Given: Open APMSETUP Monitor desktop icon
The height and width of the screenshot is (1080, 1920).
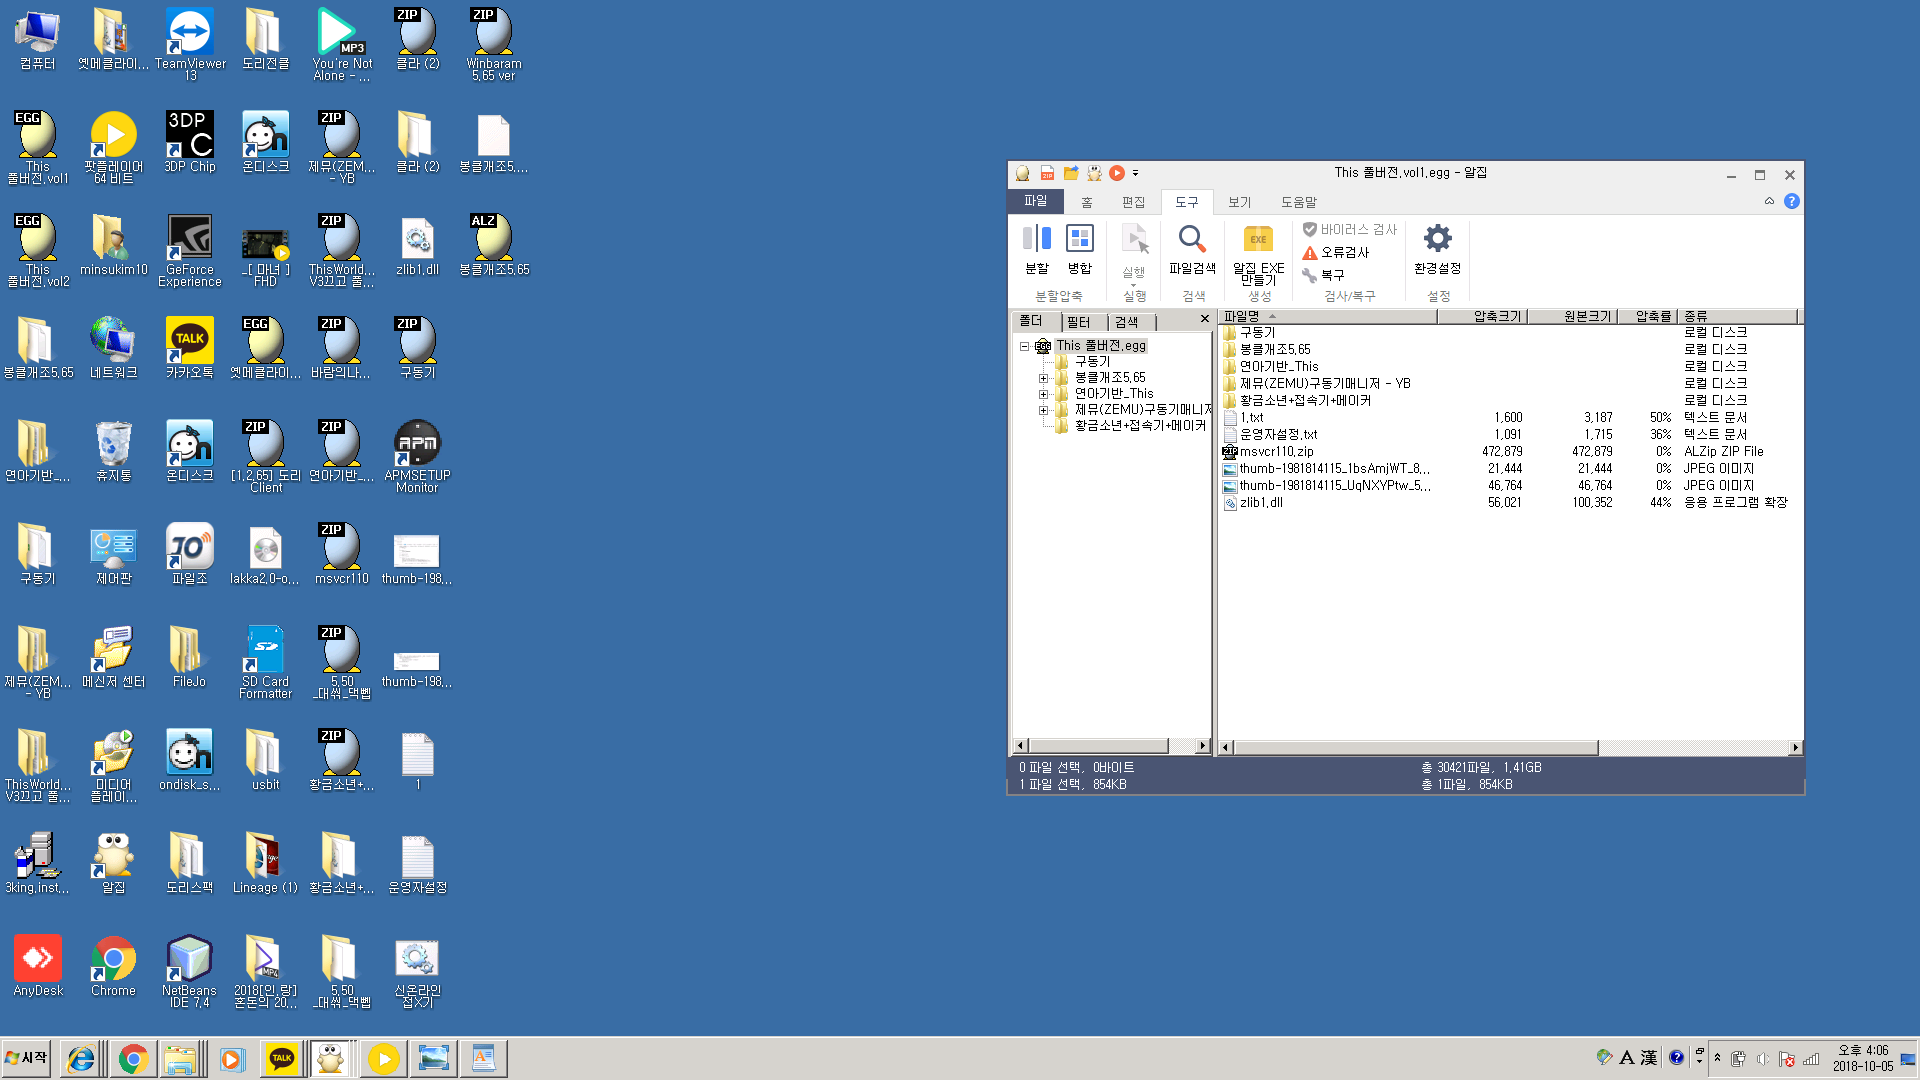Looking at the screenshot, I should pyautogui.click(x=417, y=457).
